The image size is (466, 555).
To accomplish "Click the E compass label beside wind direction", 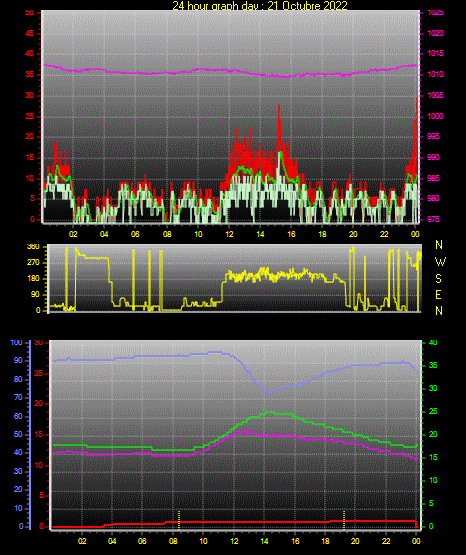I will [x=438, y=295].
